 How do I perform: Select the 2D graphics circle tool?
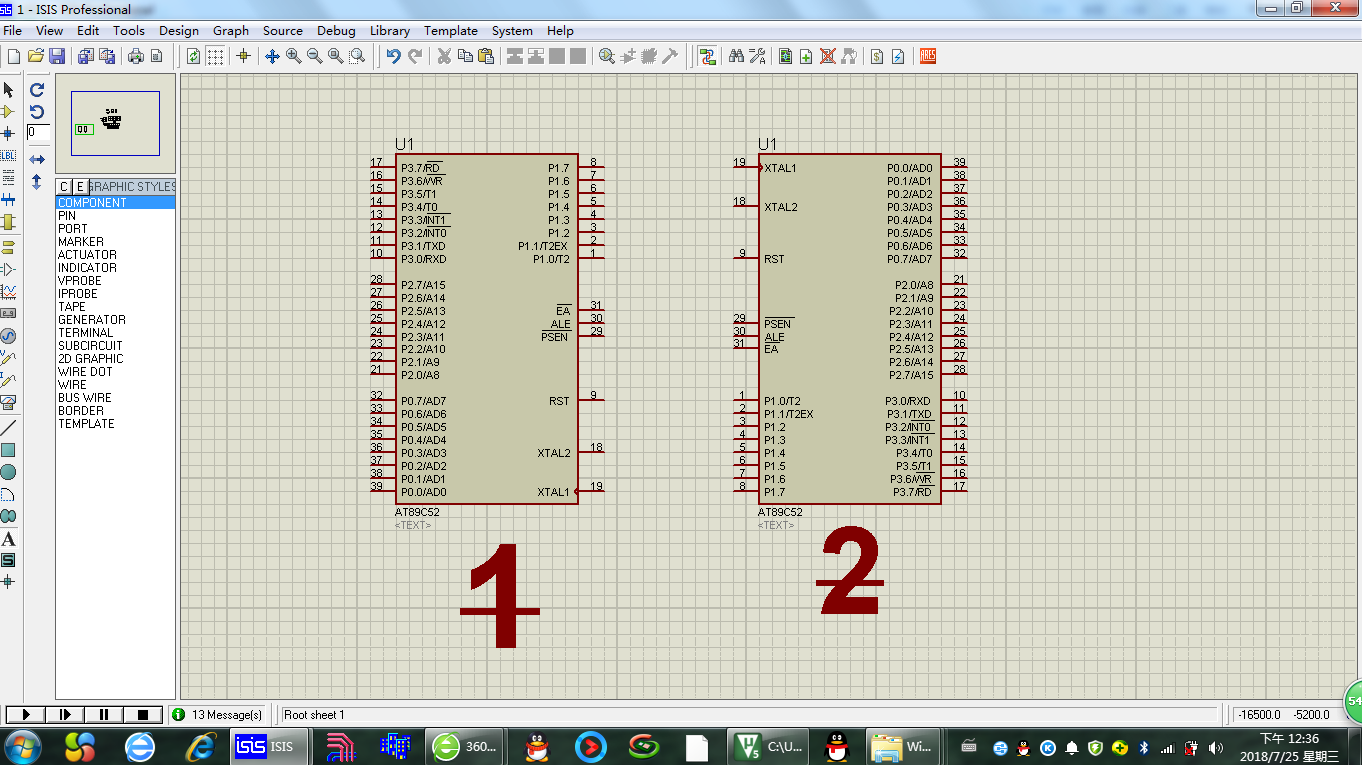point(8,472)
